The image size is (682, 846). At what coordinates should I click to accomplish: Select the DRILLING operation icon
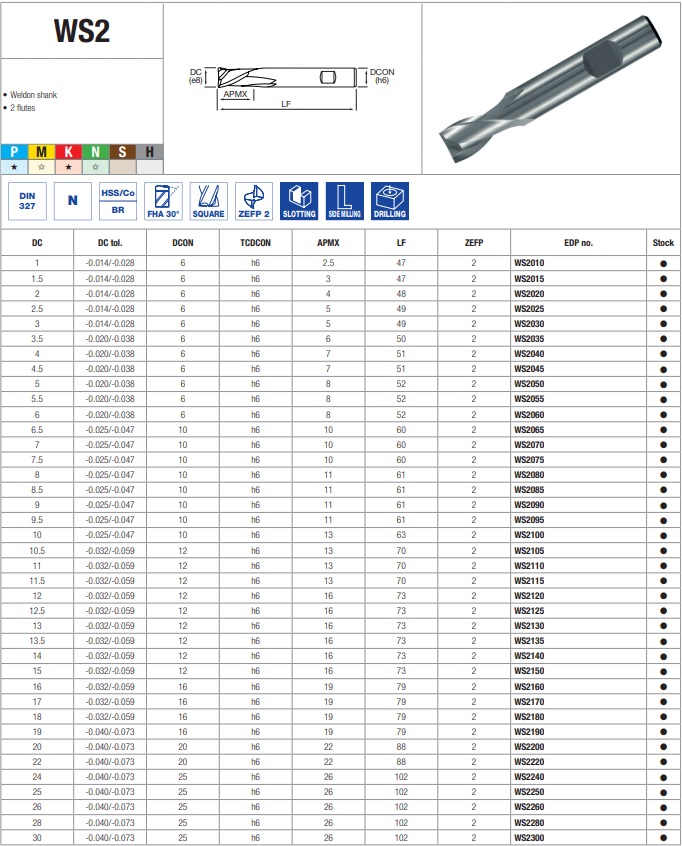point(390,201)
